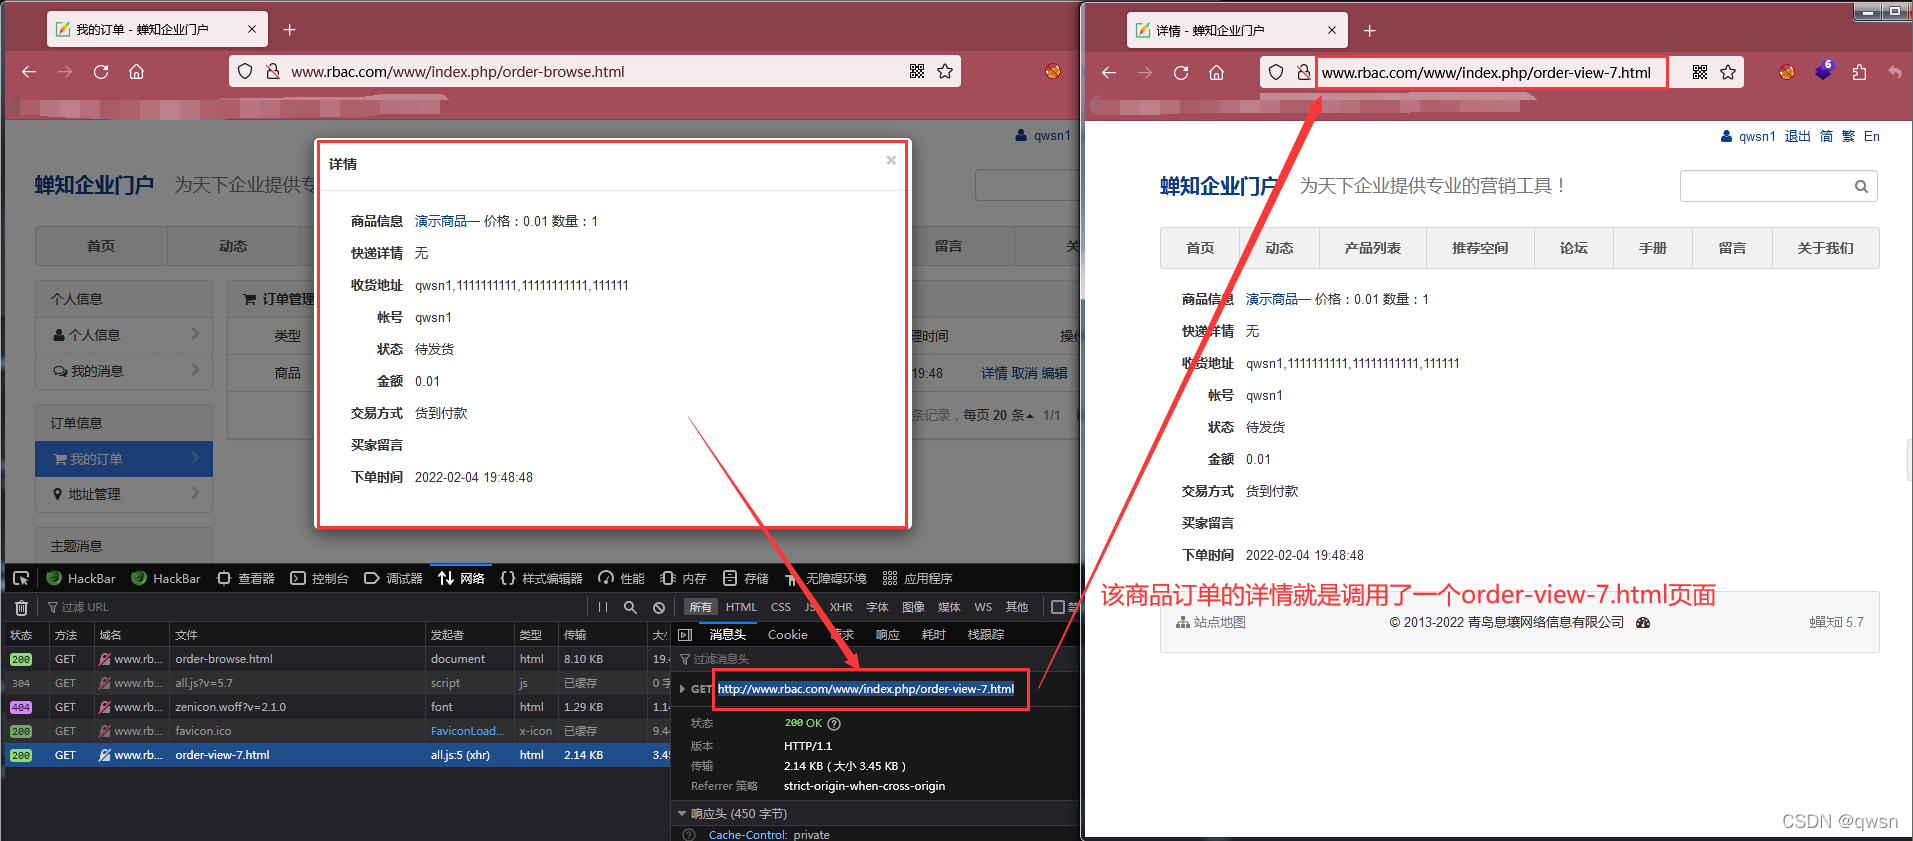Go back in left browser window
1913x841 pixels.
point(29,72)
